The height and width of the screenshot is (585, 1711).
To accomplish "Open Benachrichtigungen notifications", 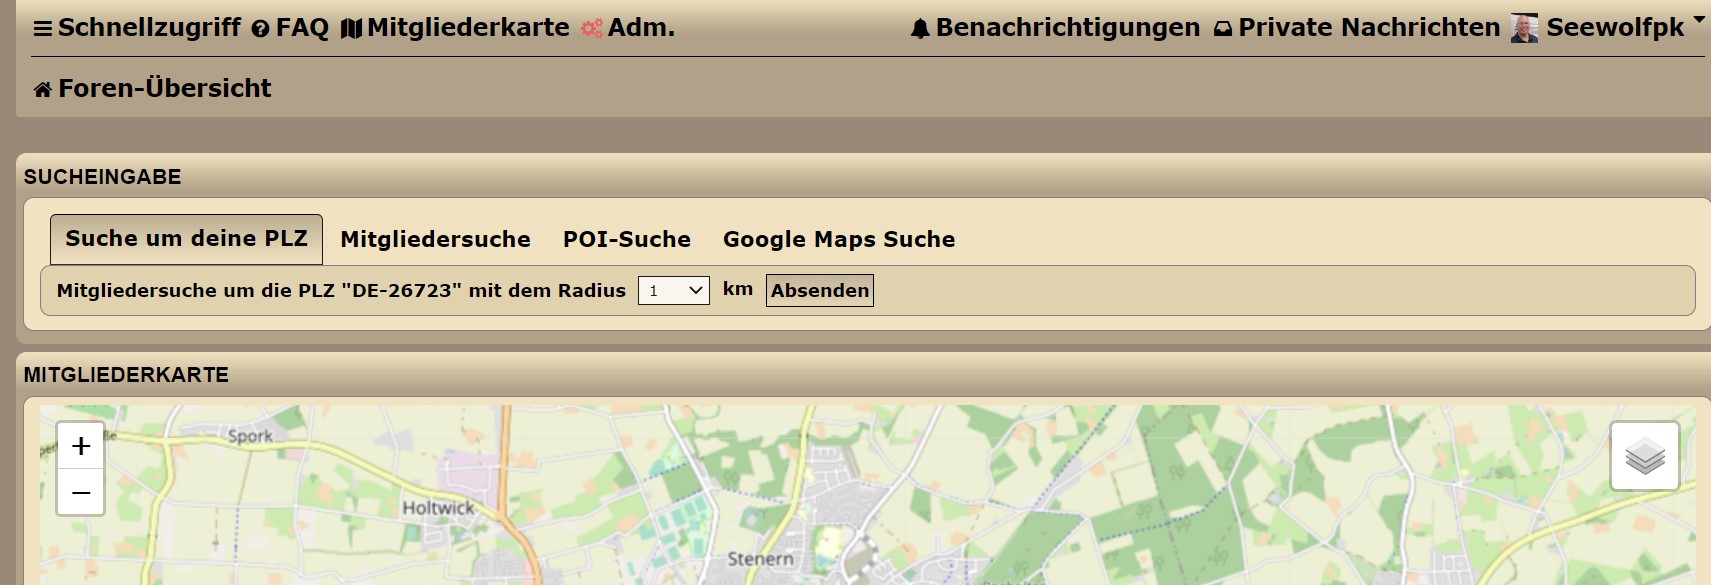I will (1055, 28).
